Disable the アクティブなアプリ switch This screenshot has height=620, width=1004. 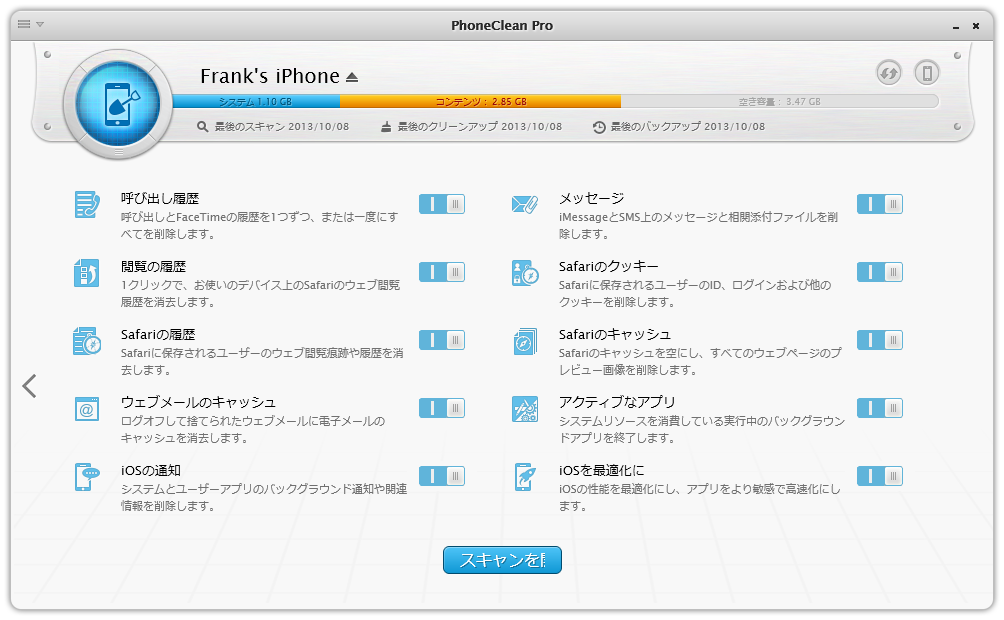(880, 408)
